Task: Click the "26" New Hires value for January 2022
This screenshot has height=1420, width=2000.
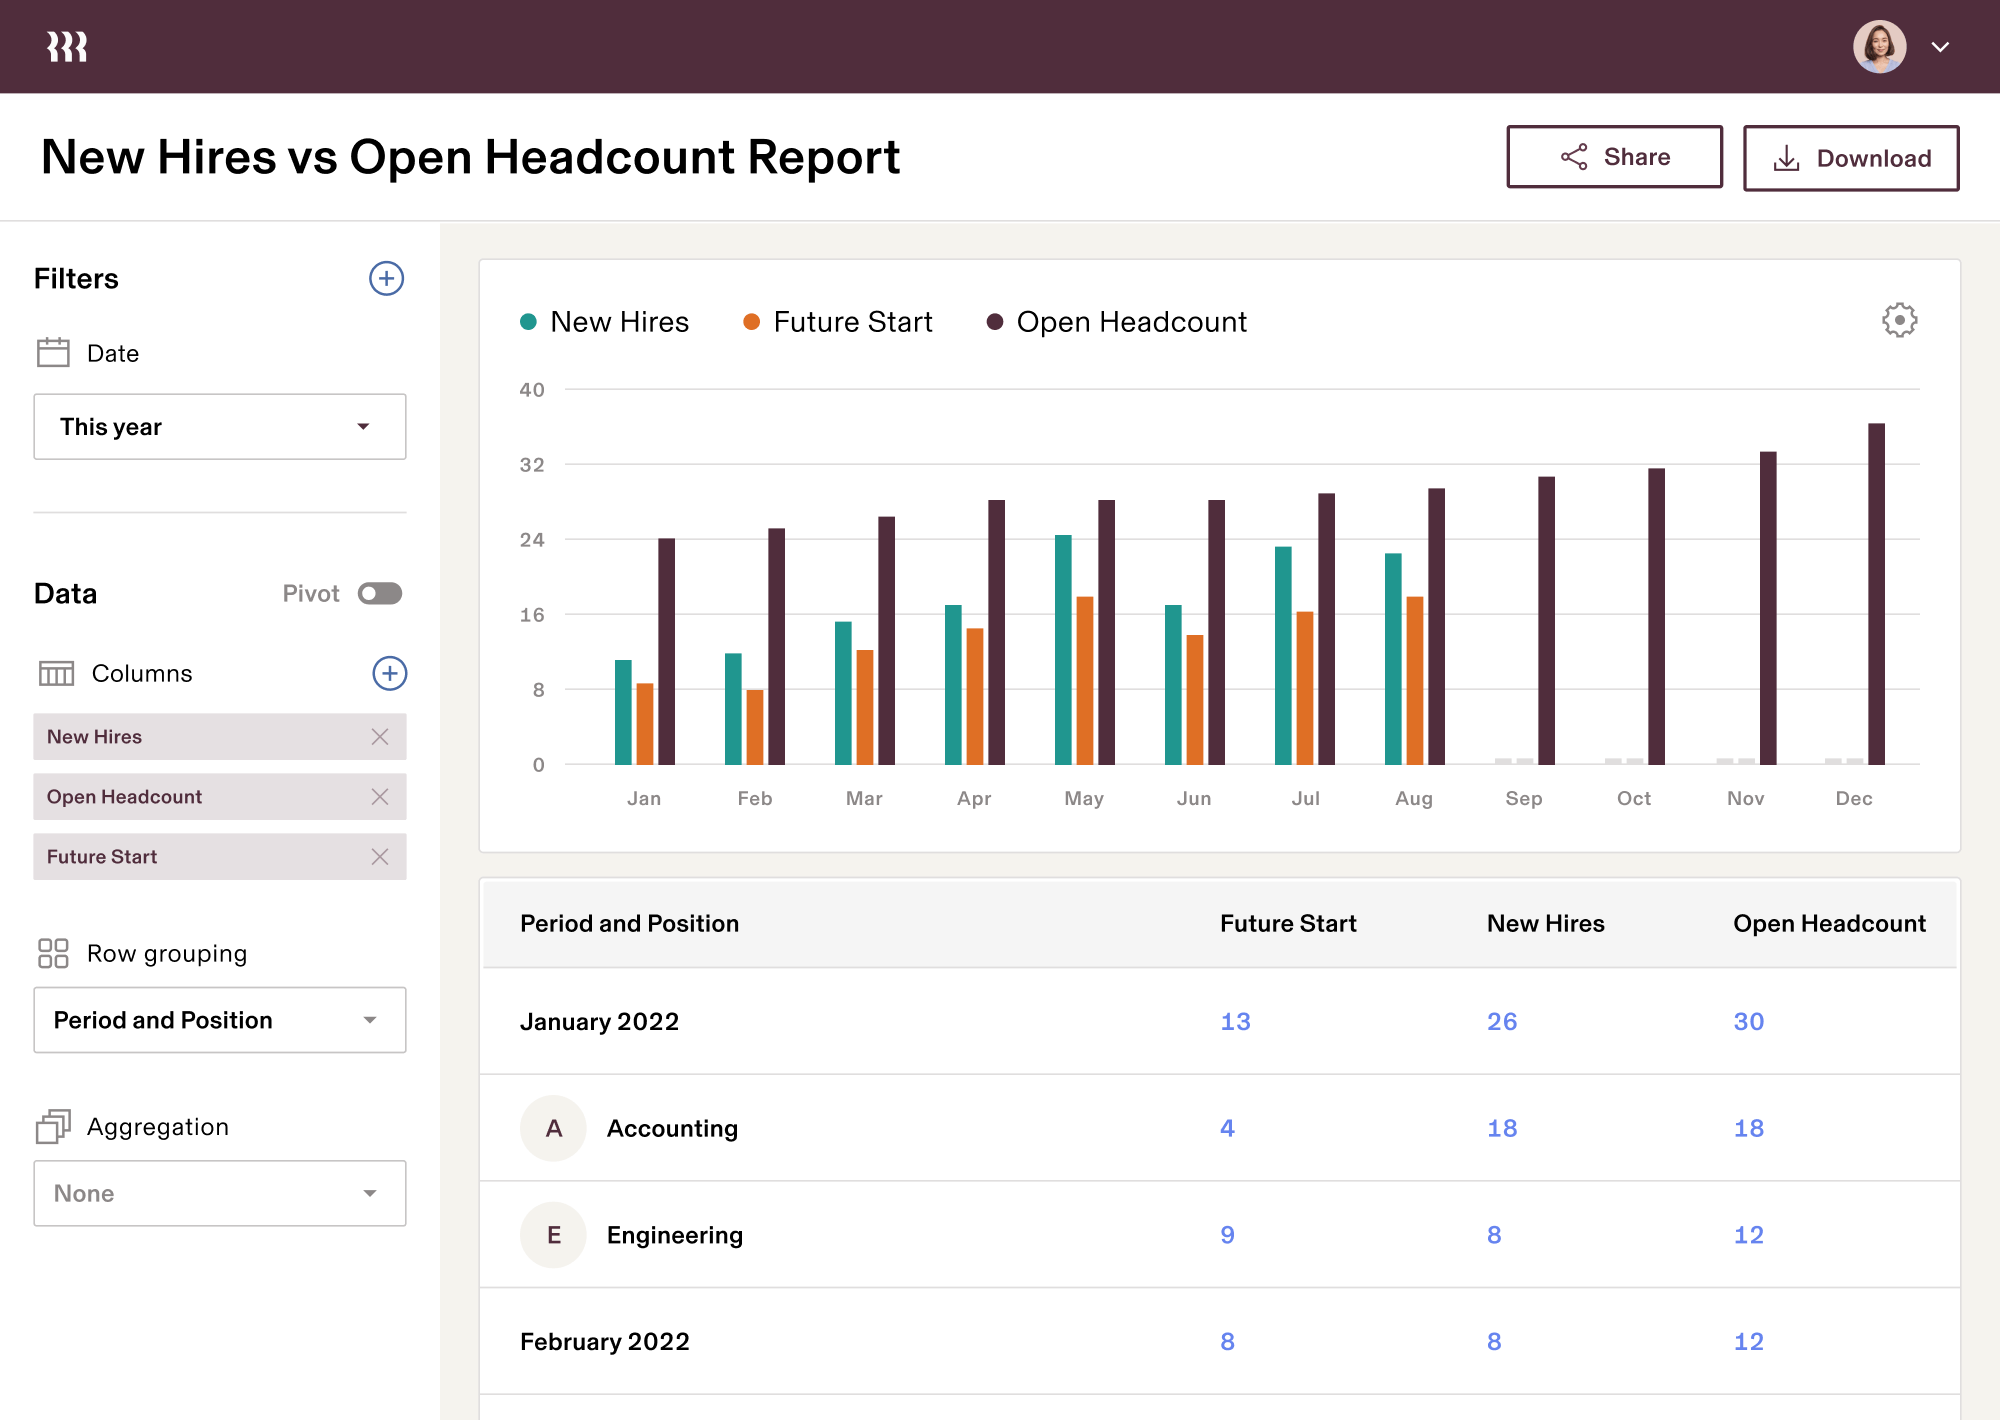Action: [x=1502, y=1021]
